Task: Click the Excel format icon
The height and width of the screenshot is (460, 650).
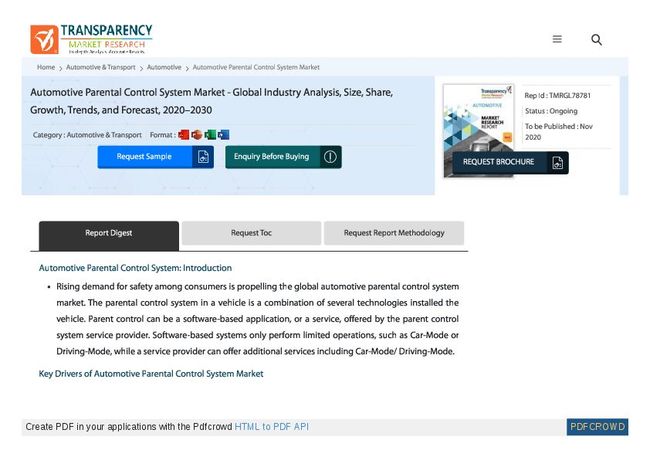Action: tap(210, 135)
